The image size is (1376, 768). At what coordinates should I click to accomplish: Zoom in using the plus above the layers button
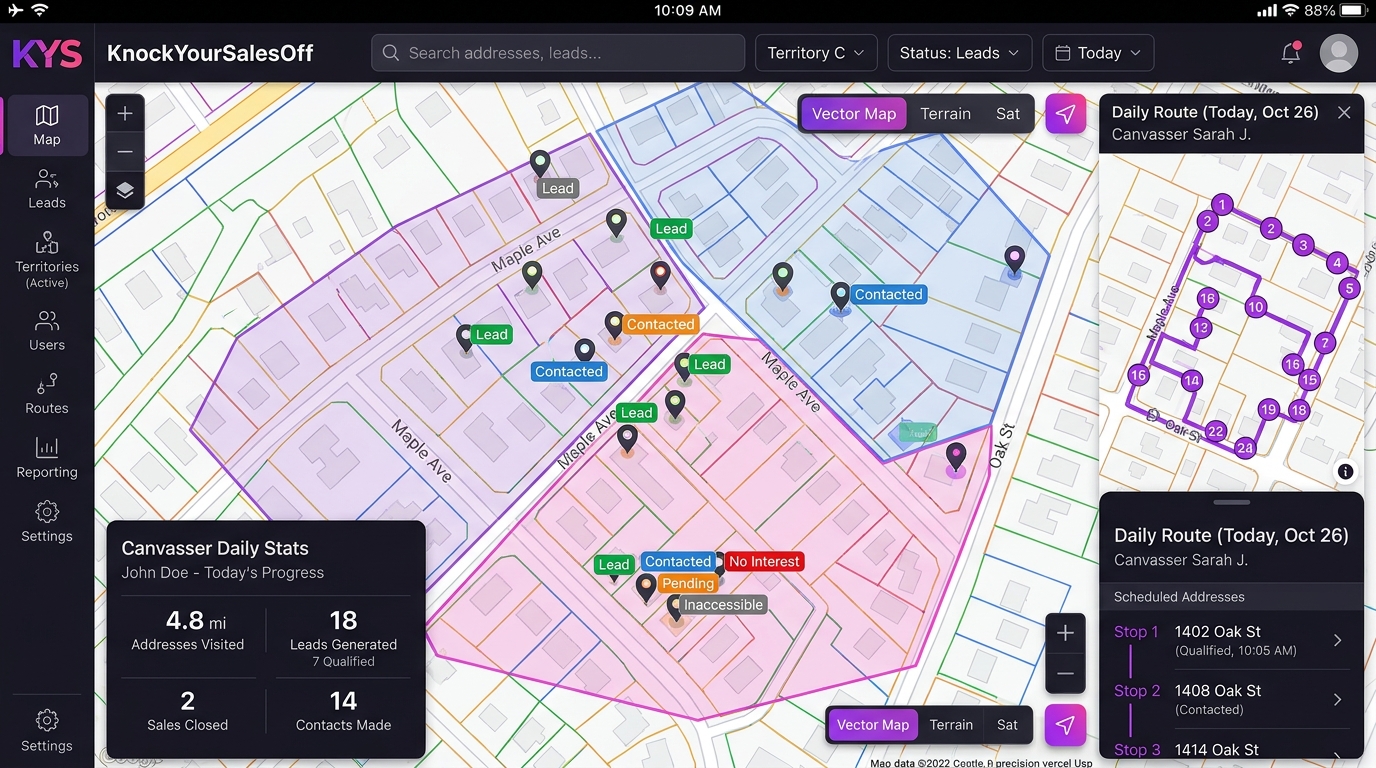[x=125, y=114]
